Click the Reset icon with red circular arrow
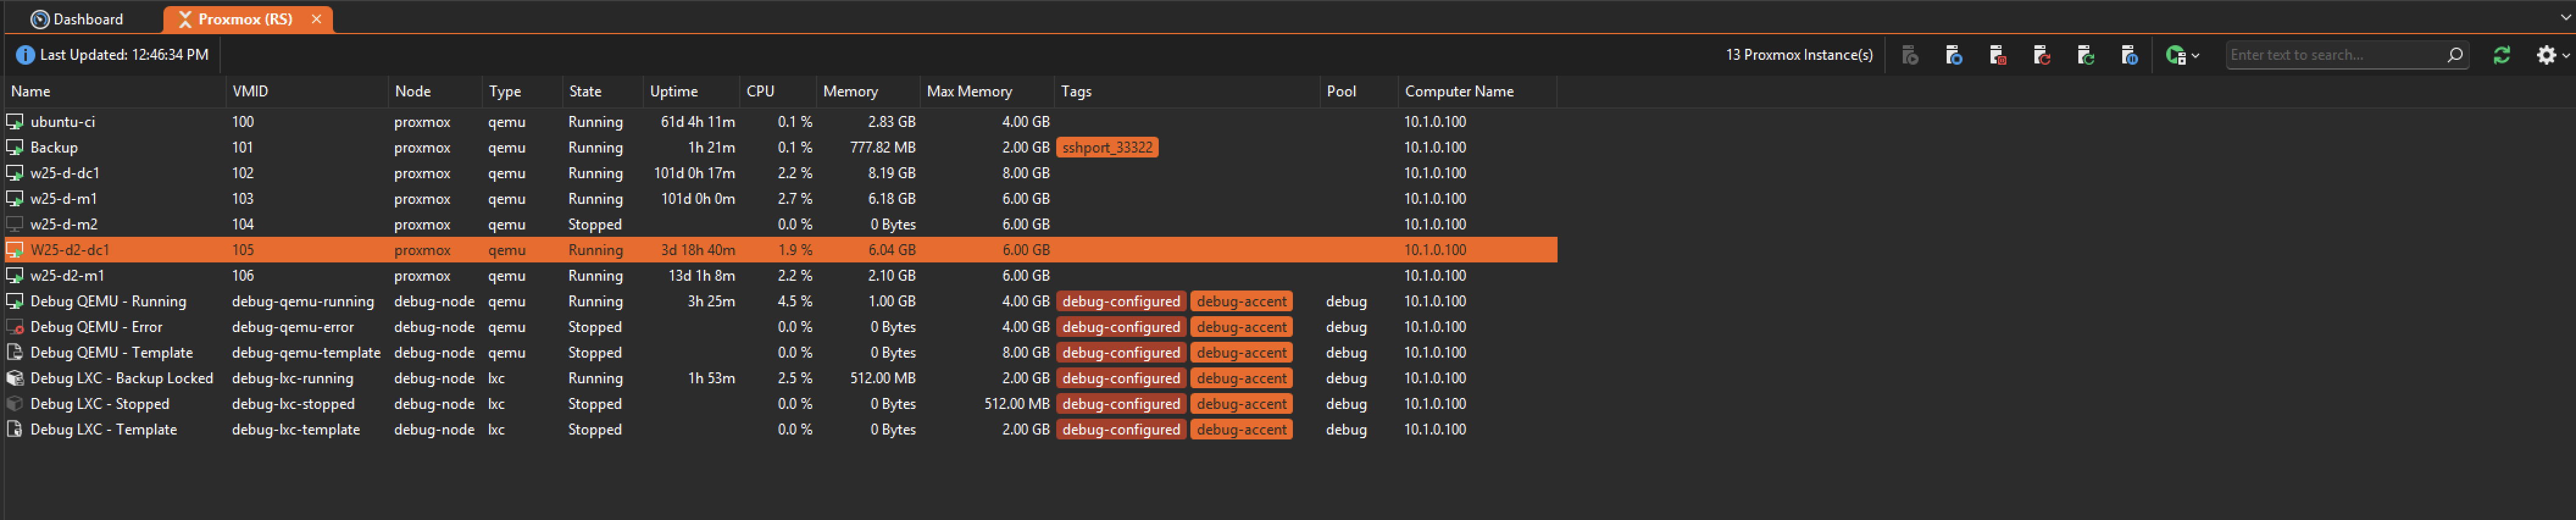This screenshot has width=2576, height=520. click(x=2042, y=55)
